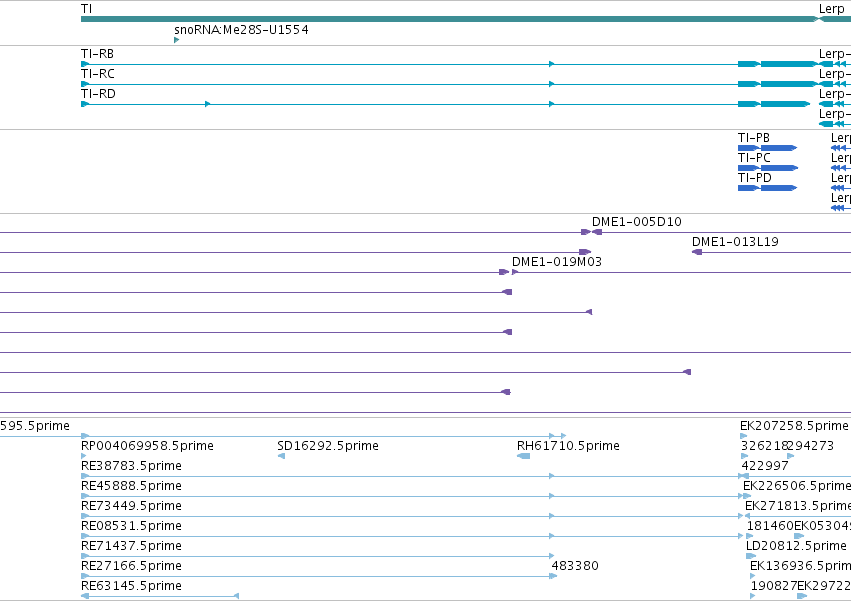The height and width of the screenshot is (601, 851).
Task: Click the 422997 feature label
Action: 765,466
